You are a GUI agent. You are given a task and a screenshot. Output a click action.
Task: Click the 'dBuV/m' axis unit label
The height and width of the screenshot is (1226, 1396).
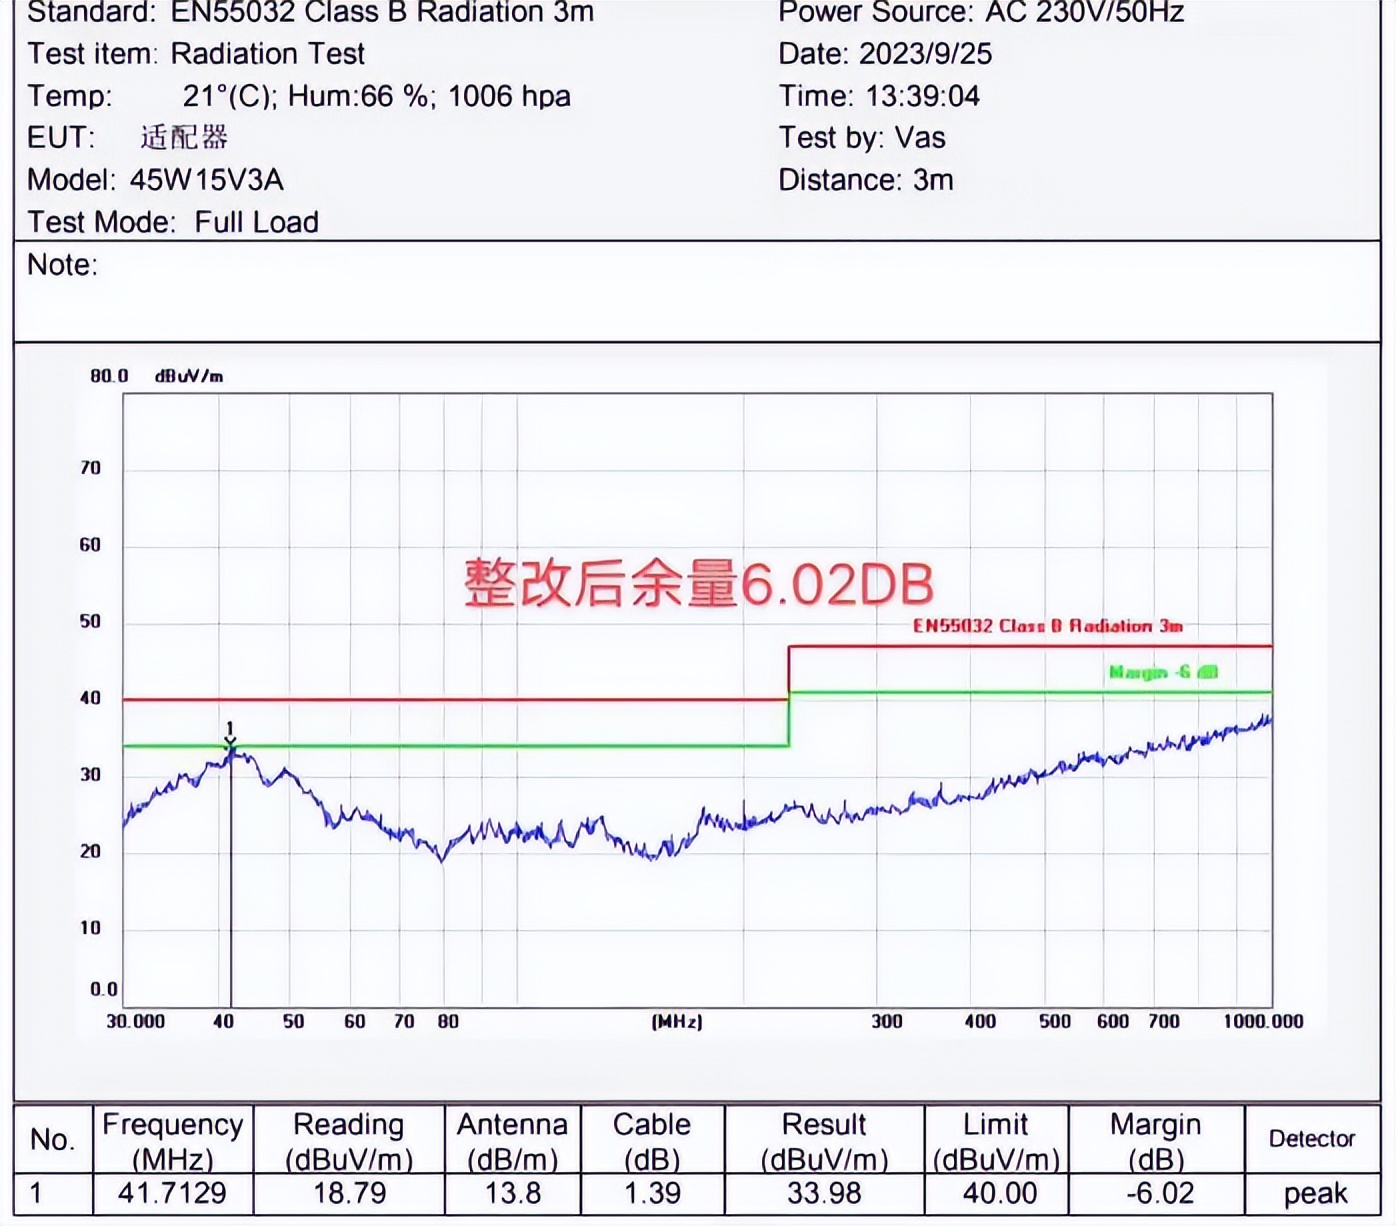click(189, 376)
